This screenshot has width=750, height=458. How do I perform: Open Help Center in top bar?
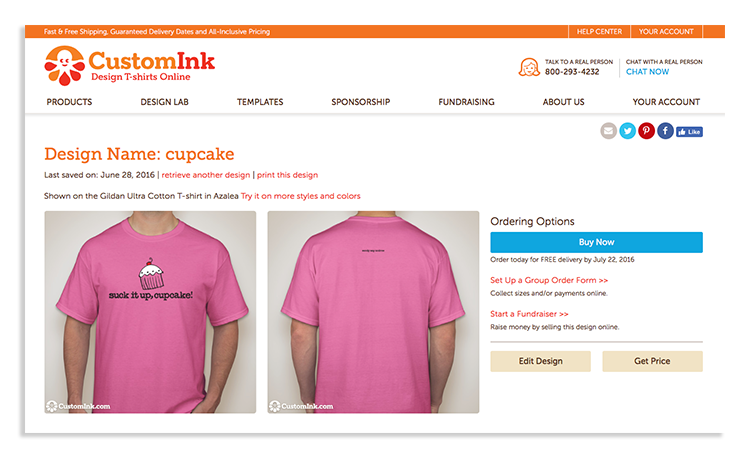pos(599,32)
